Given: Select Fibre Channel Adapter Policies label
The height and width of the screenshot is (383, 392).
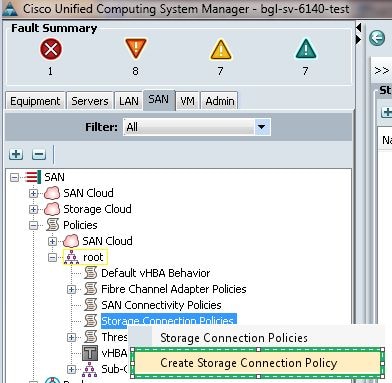Looking at the screenshot, I should click(174, 289).
